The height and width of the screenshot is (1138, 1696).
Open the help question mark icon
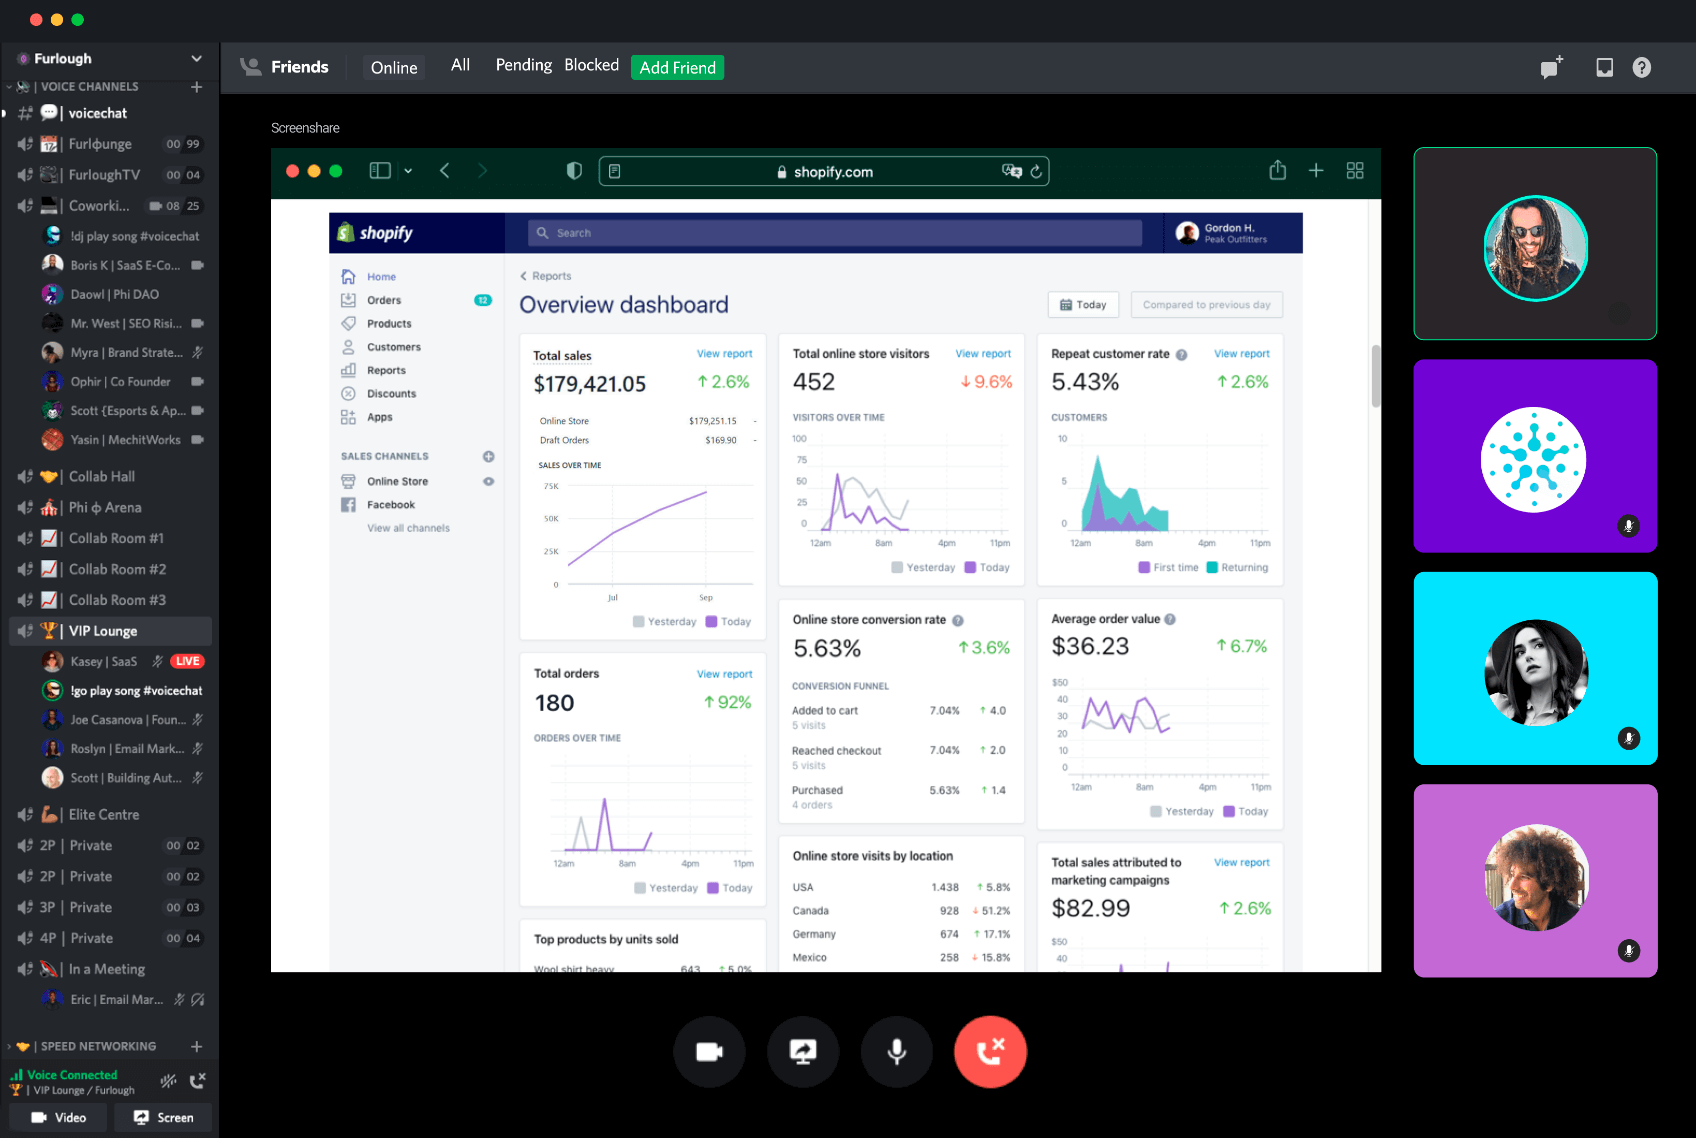tap(1641, 67)
